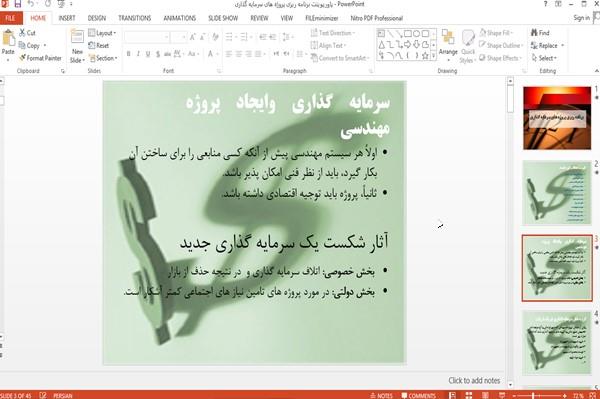Click the Cut scissors icon
The image size is (600, 399).
[x=22, y=33]
